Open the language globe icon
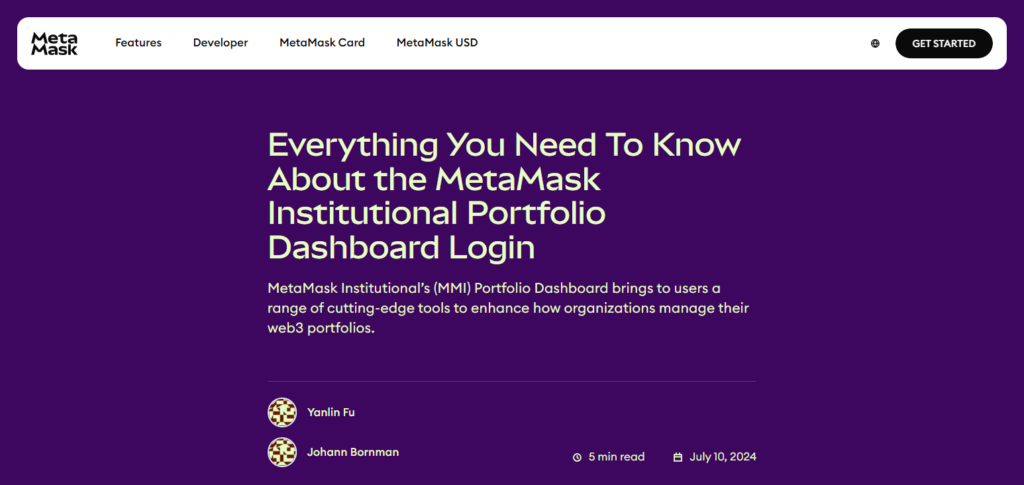1024x485 pixels. point(875,44)
